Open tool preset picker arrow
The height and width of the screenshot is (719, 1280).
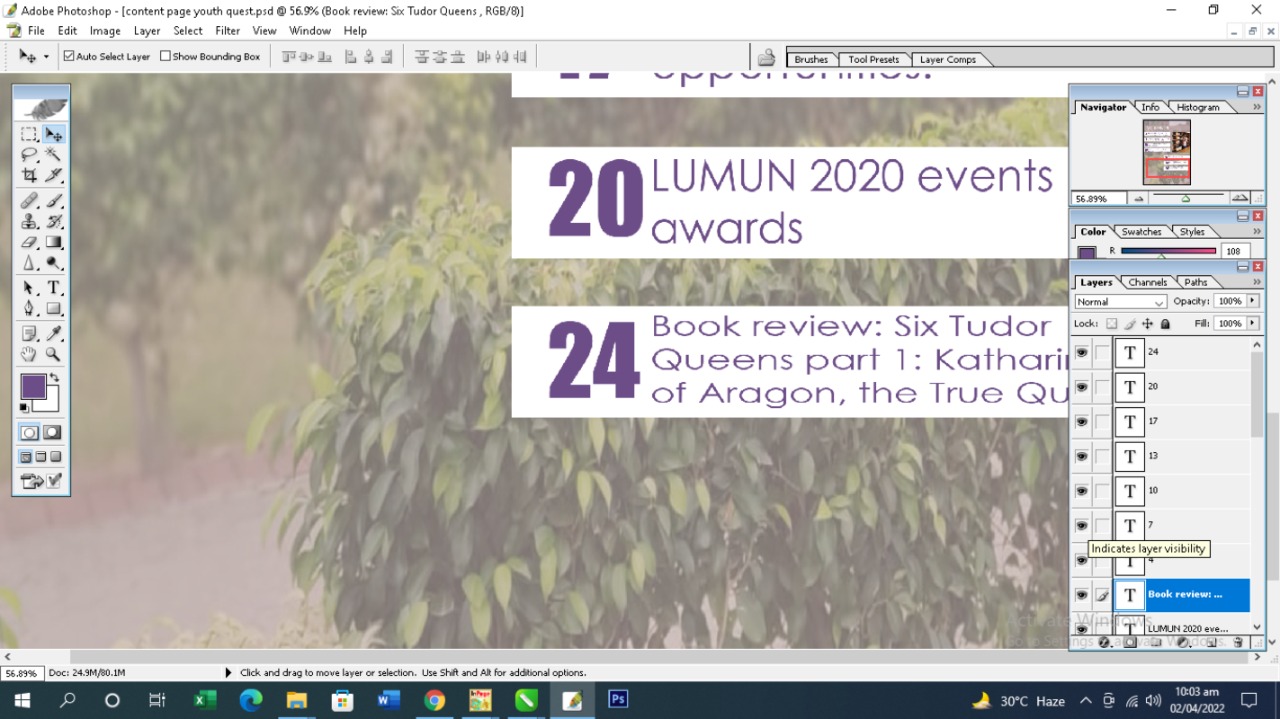(x=46, y=57)
